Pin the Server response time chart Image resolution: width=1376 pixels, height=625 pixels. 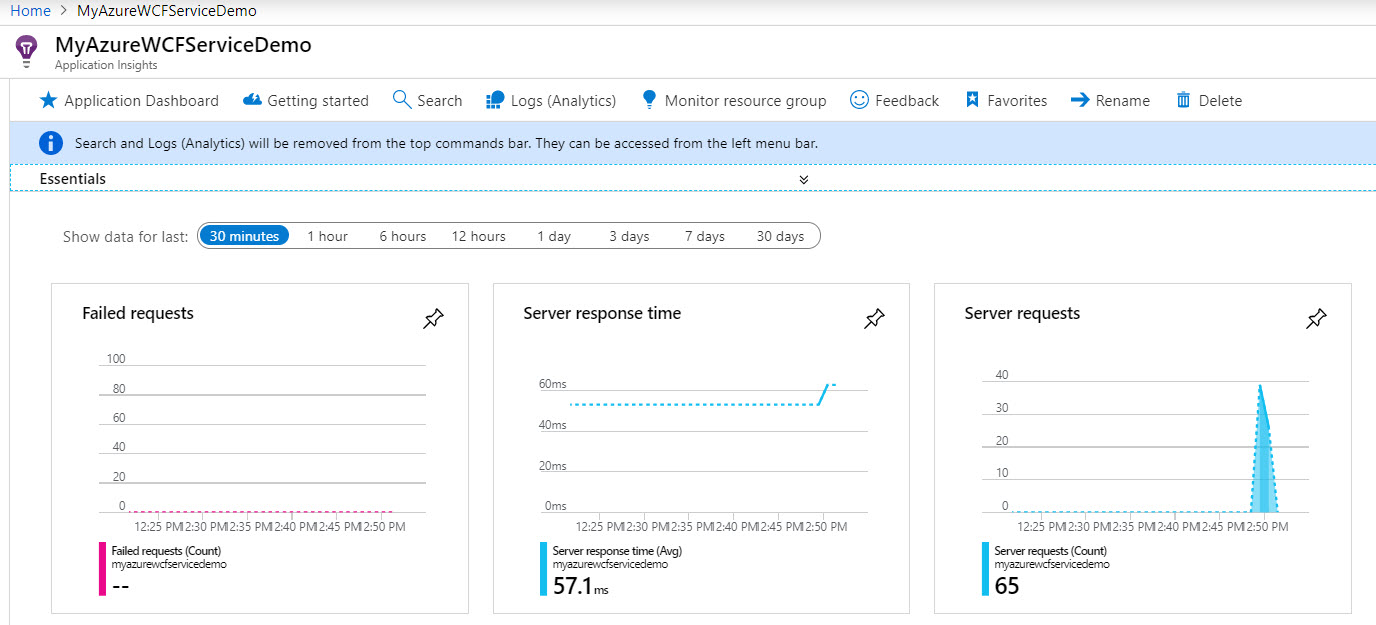pos(874,319)
